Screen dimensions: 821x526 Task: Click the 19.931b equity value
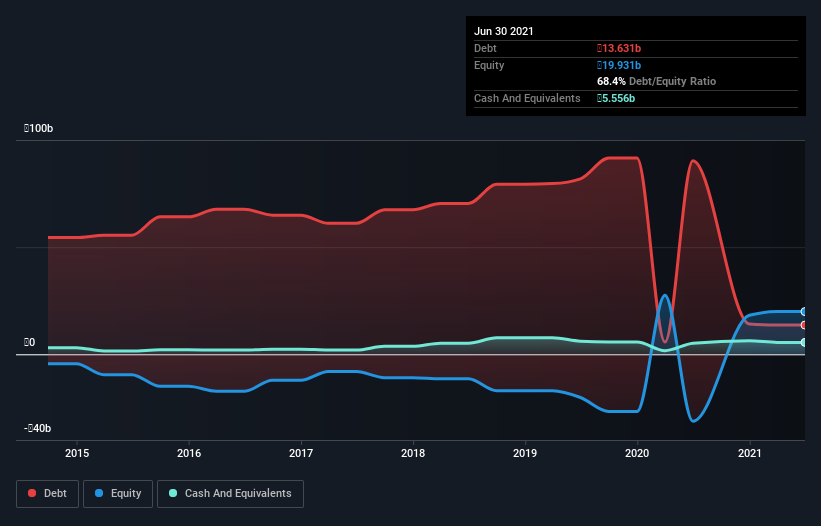(x=619, y=65)
